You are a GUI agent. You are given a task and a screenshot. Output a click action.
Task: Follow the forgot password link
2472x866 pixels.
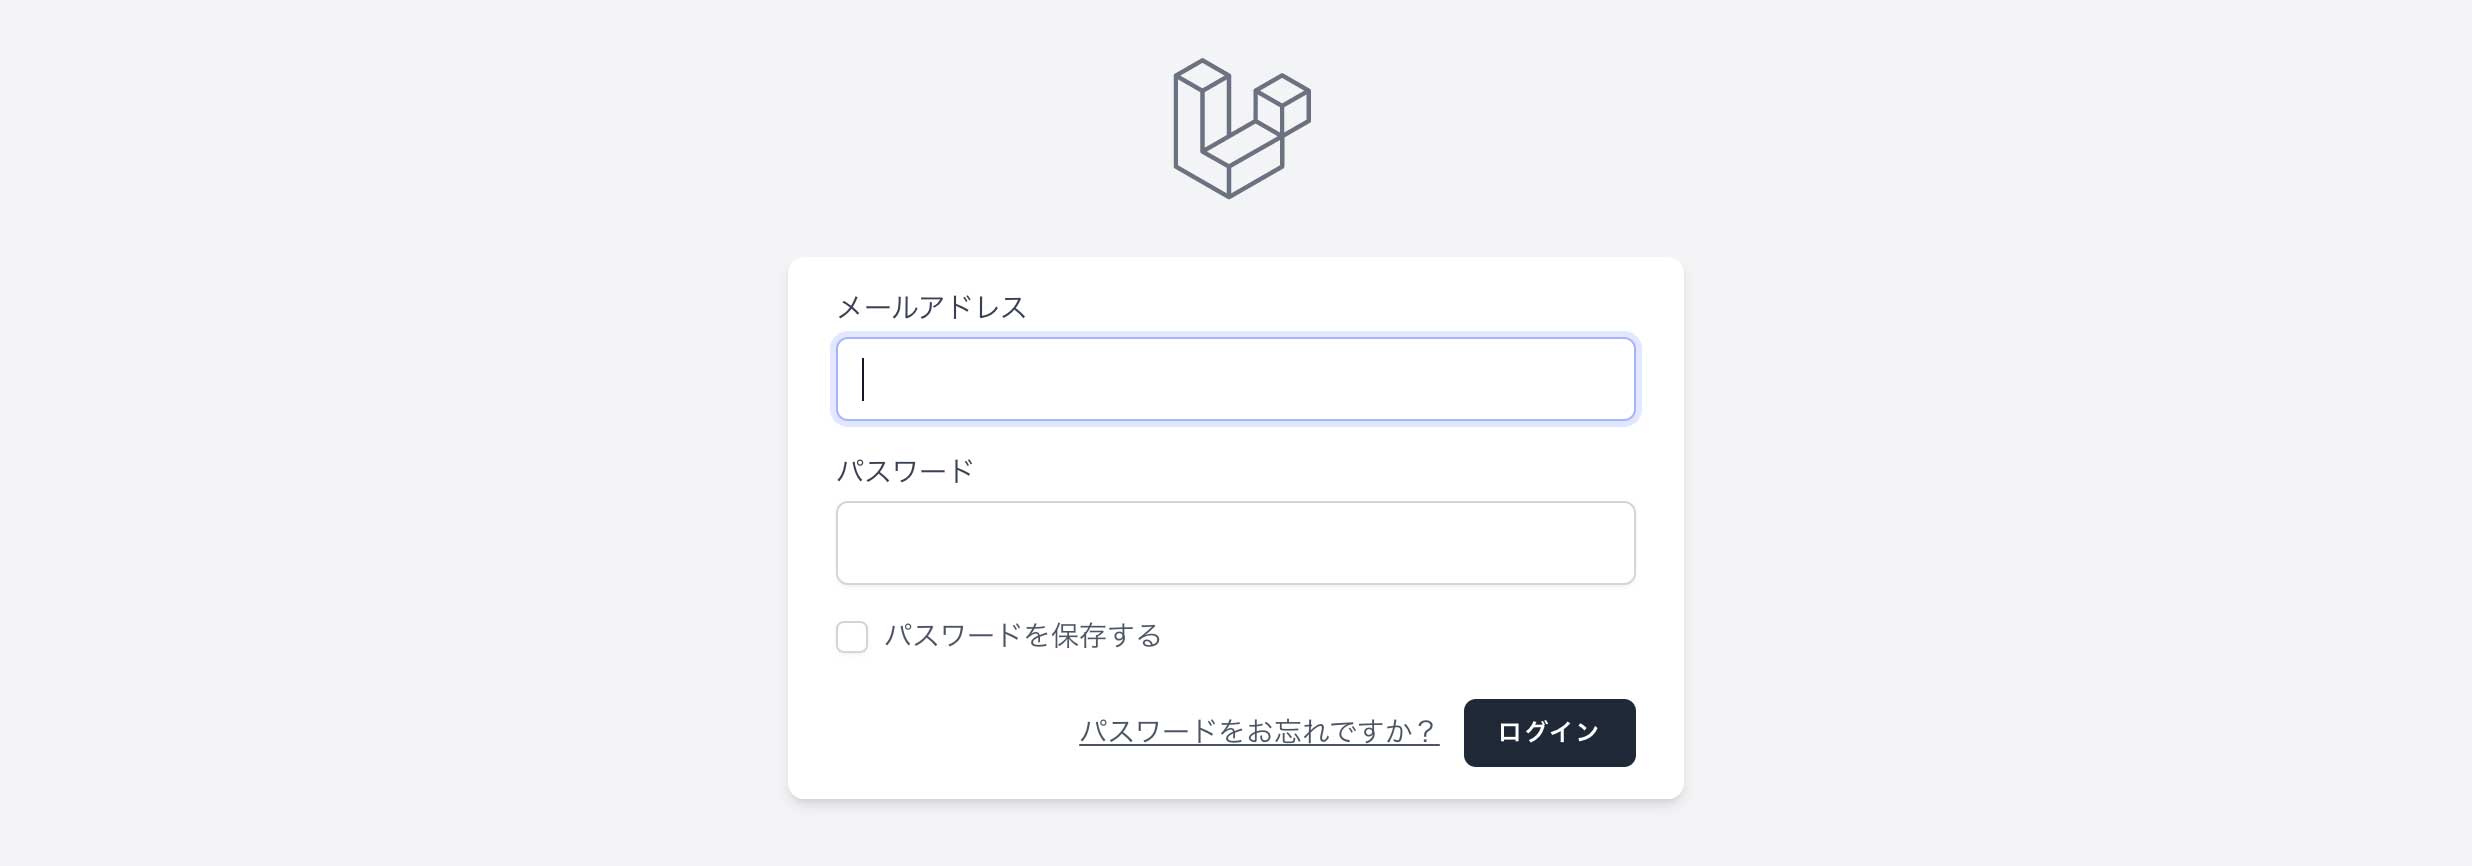tap(1258, 732)
